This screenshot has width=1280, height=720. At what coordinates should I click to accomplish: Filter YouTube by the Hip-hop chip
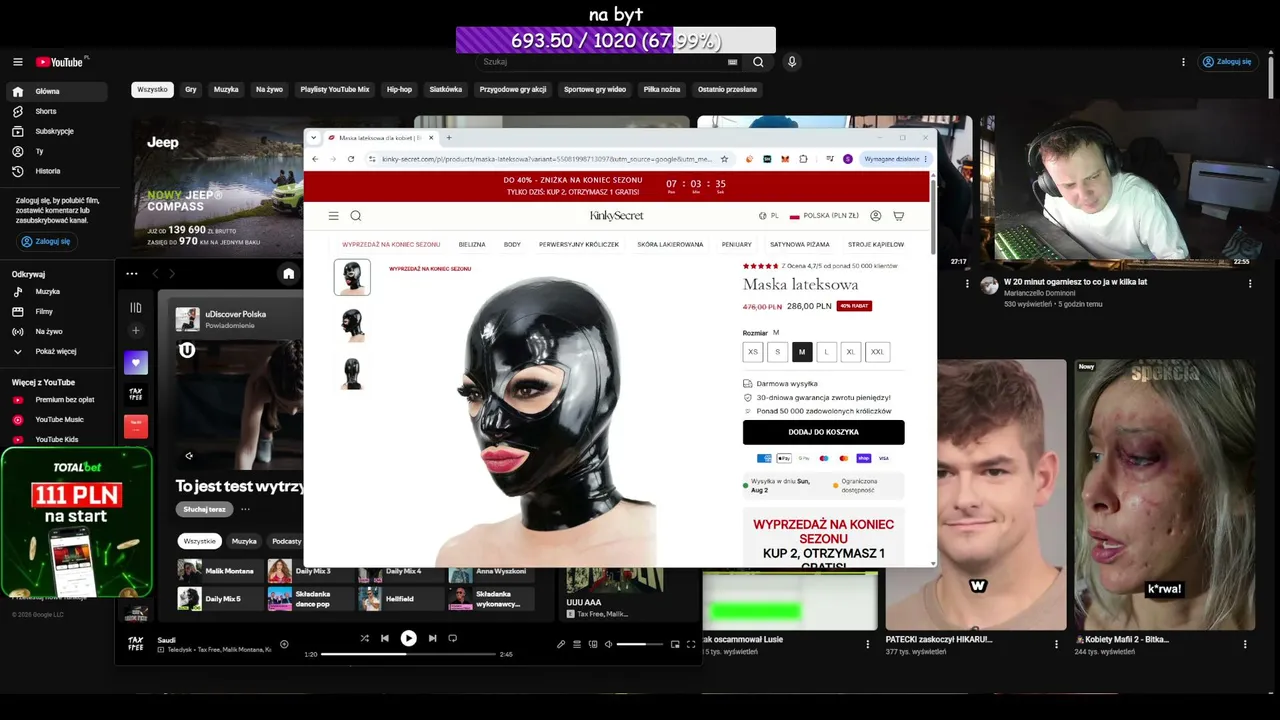tap(399, 90)
